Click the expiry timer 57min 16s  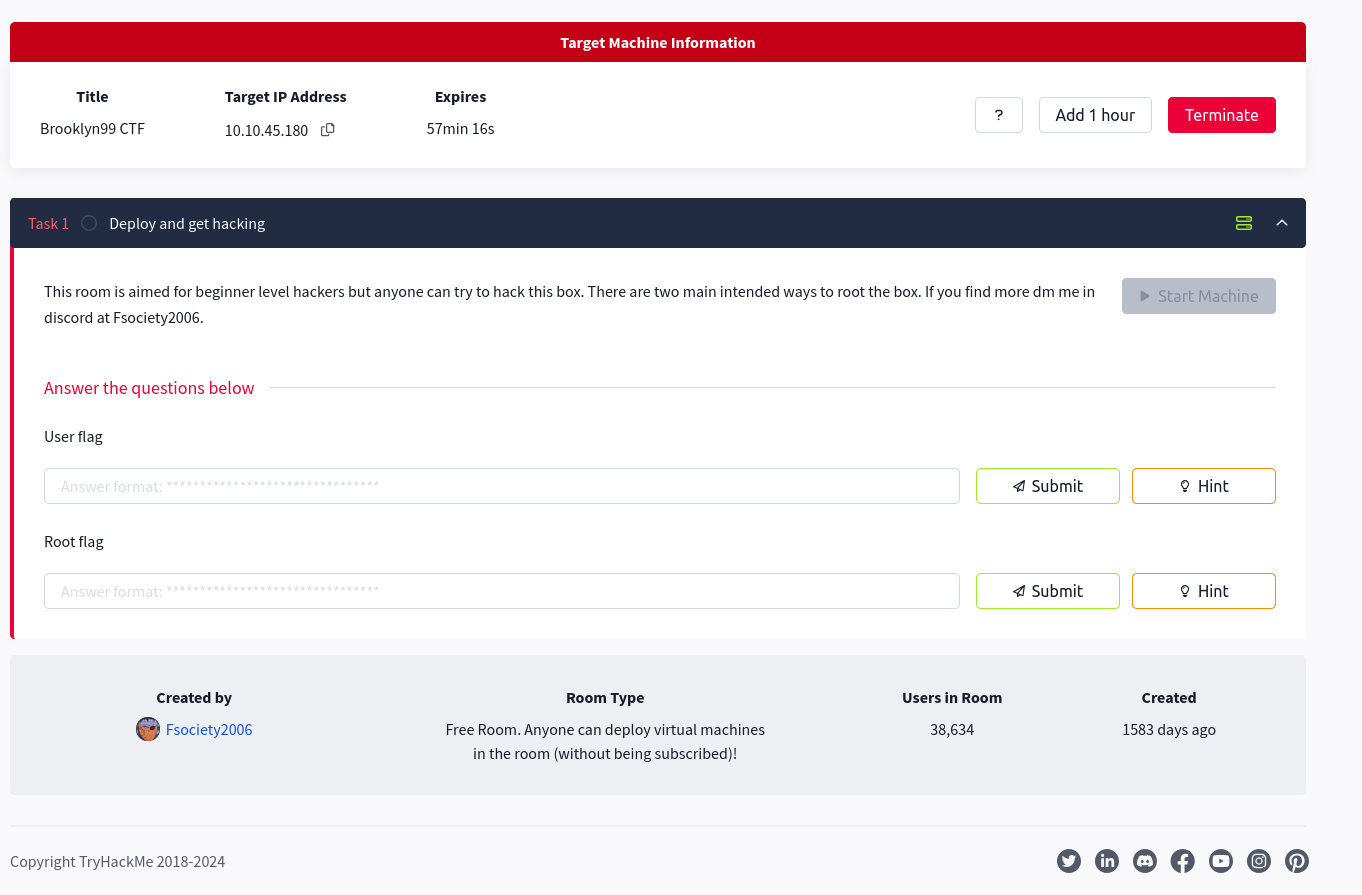[x=460, y=128]
